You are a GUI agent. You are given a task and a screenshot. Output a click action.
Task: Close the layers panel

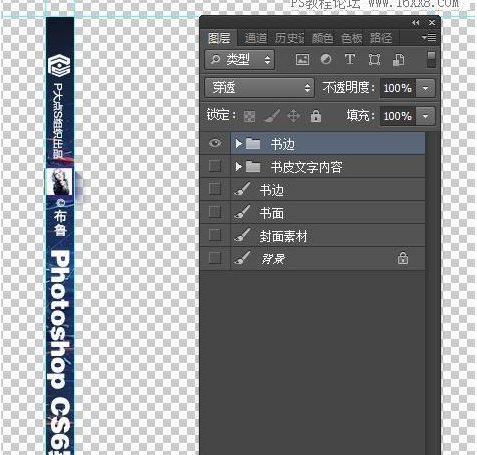click(x=432, y=23)
